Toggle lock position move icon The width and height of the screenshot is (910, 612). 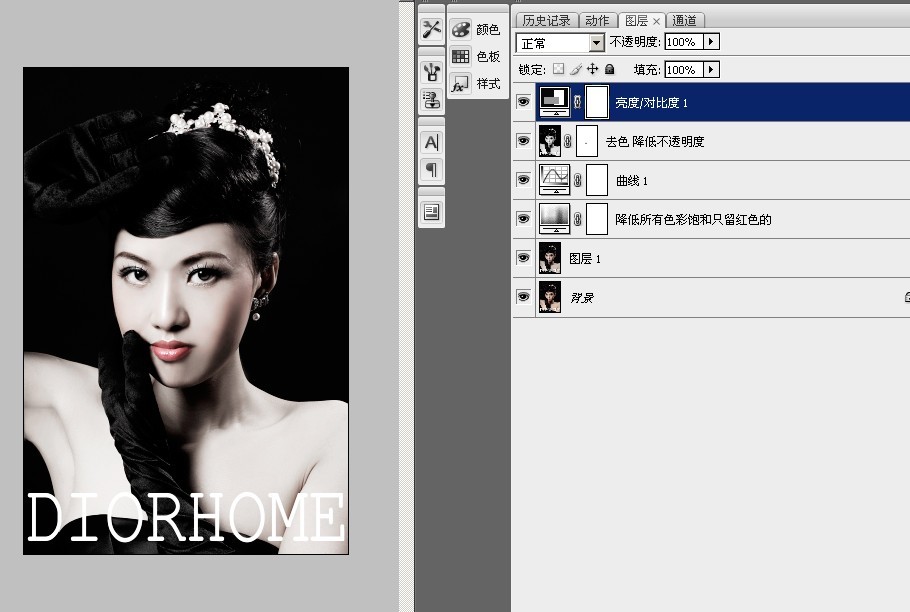(x=592, y=70)
